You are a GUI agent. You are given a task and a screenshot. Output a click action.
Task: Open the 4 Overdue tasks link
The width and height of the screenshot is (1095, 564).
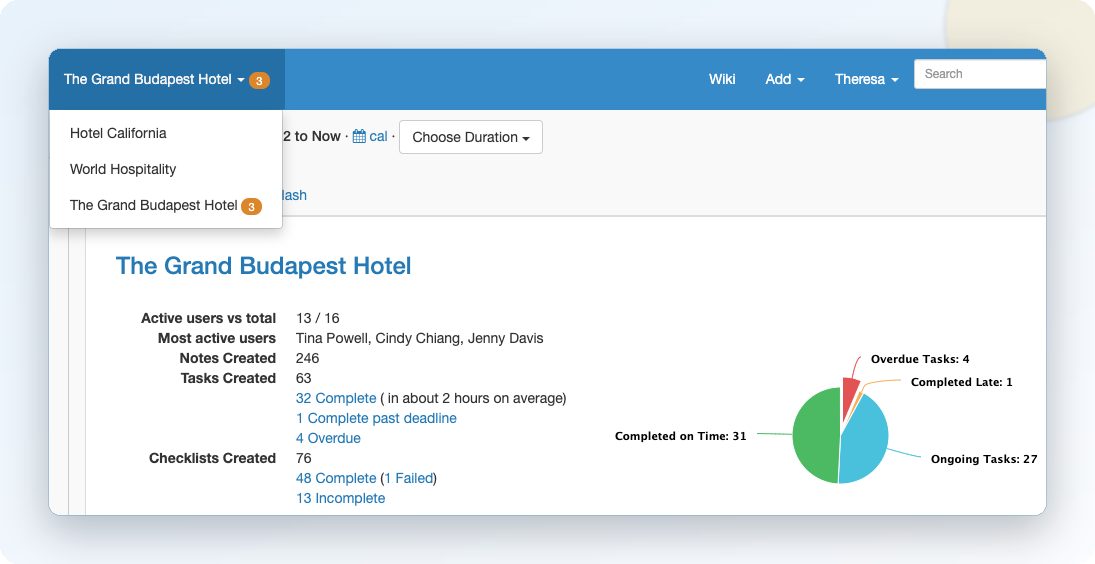click(328, 438)
